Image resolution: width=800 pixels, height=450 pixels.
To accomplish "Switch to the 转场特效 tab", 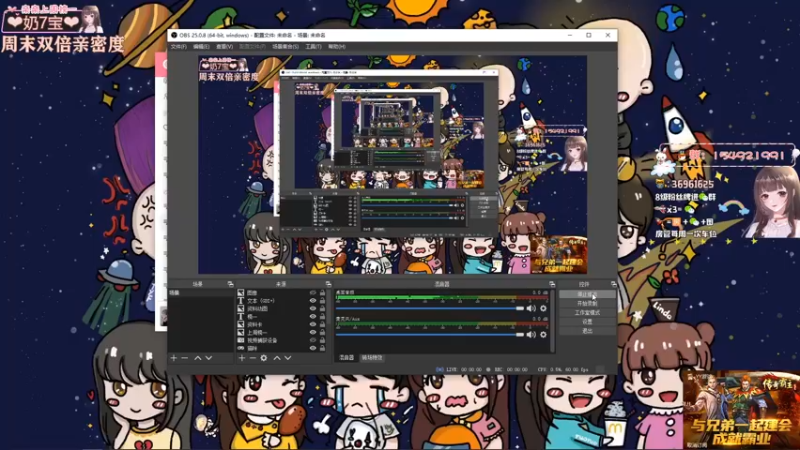I will [372, 358].
